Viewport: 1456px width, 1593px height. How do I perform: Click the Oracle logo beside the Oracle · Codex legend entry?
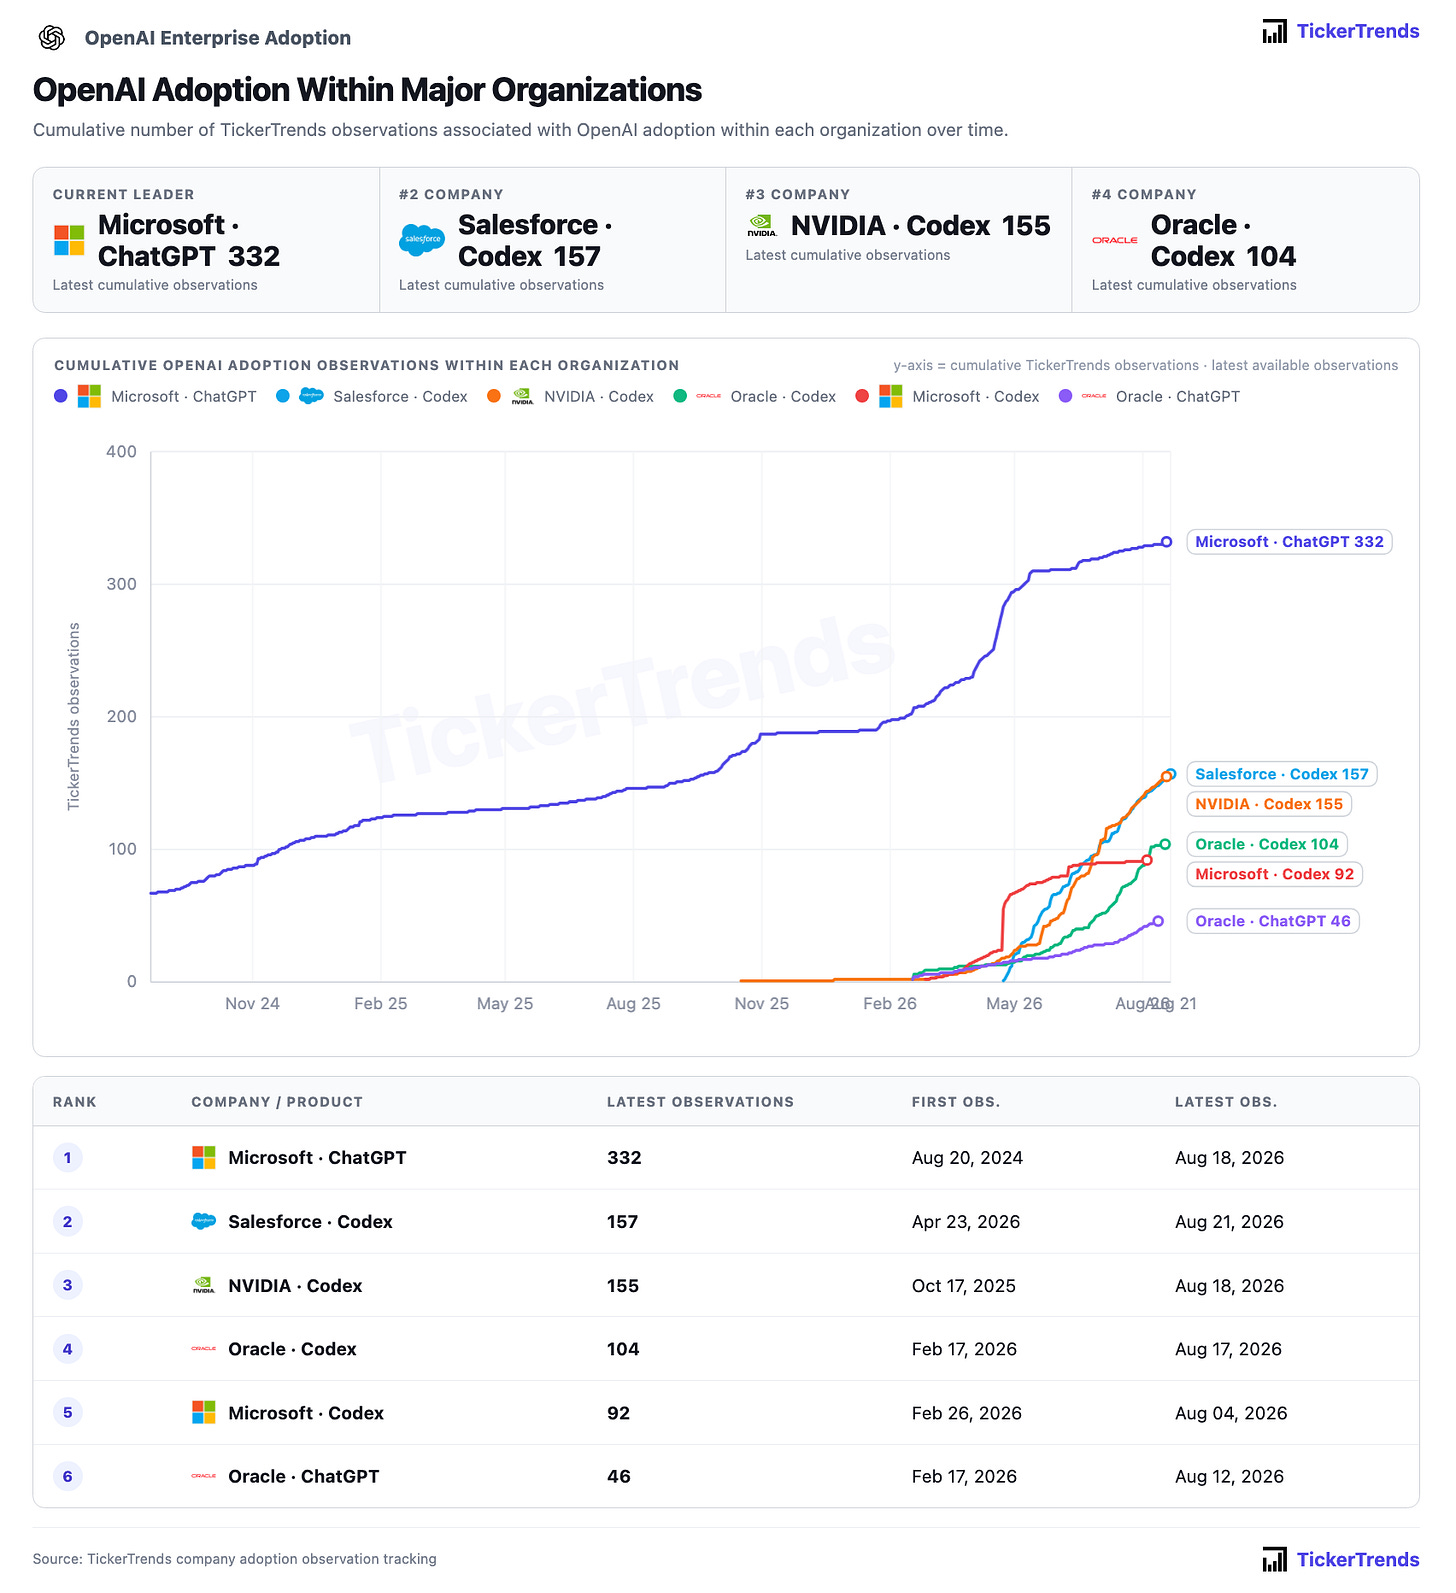click(x=709, y=396)
